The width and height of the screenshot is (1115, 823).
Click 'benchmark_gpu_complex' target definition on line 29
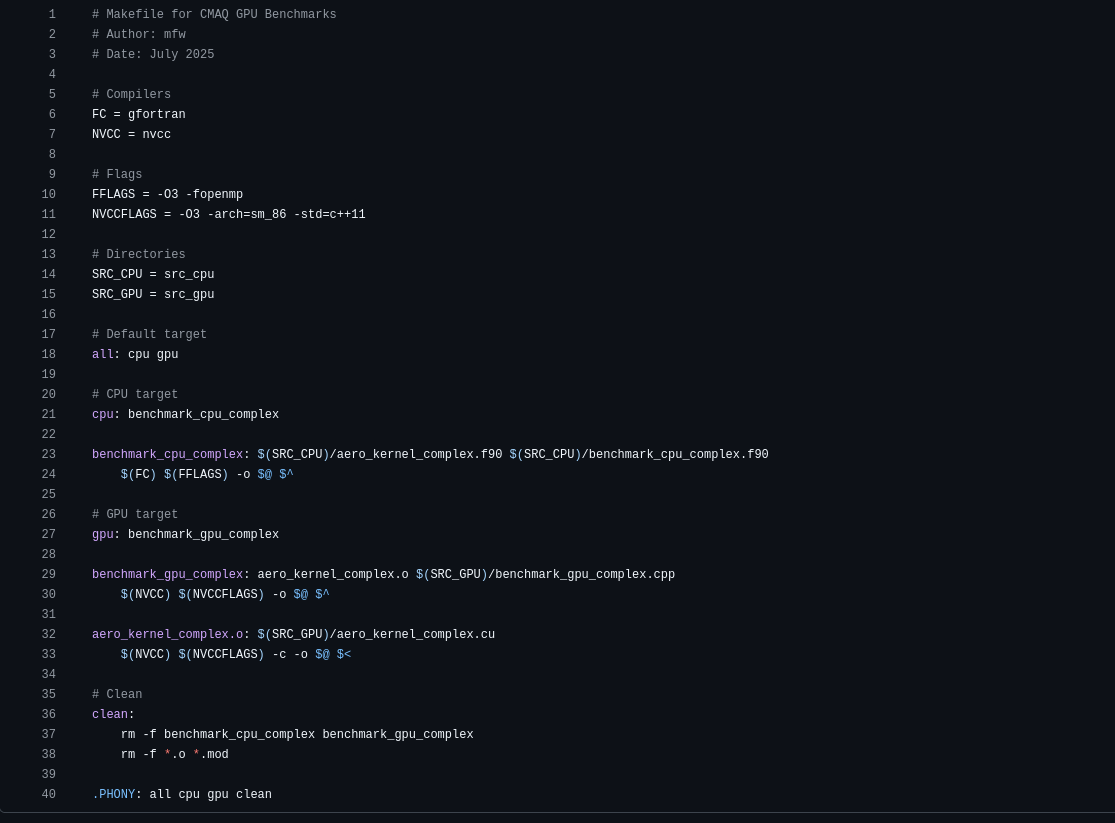point(167,575)
